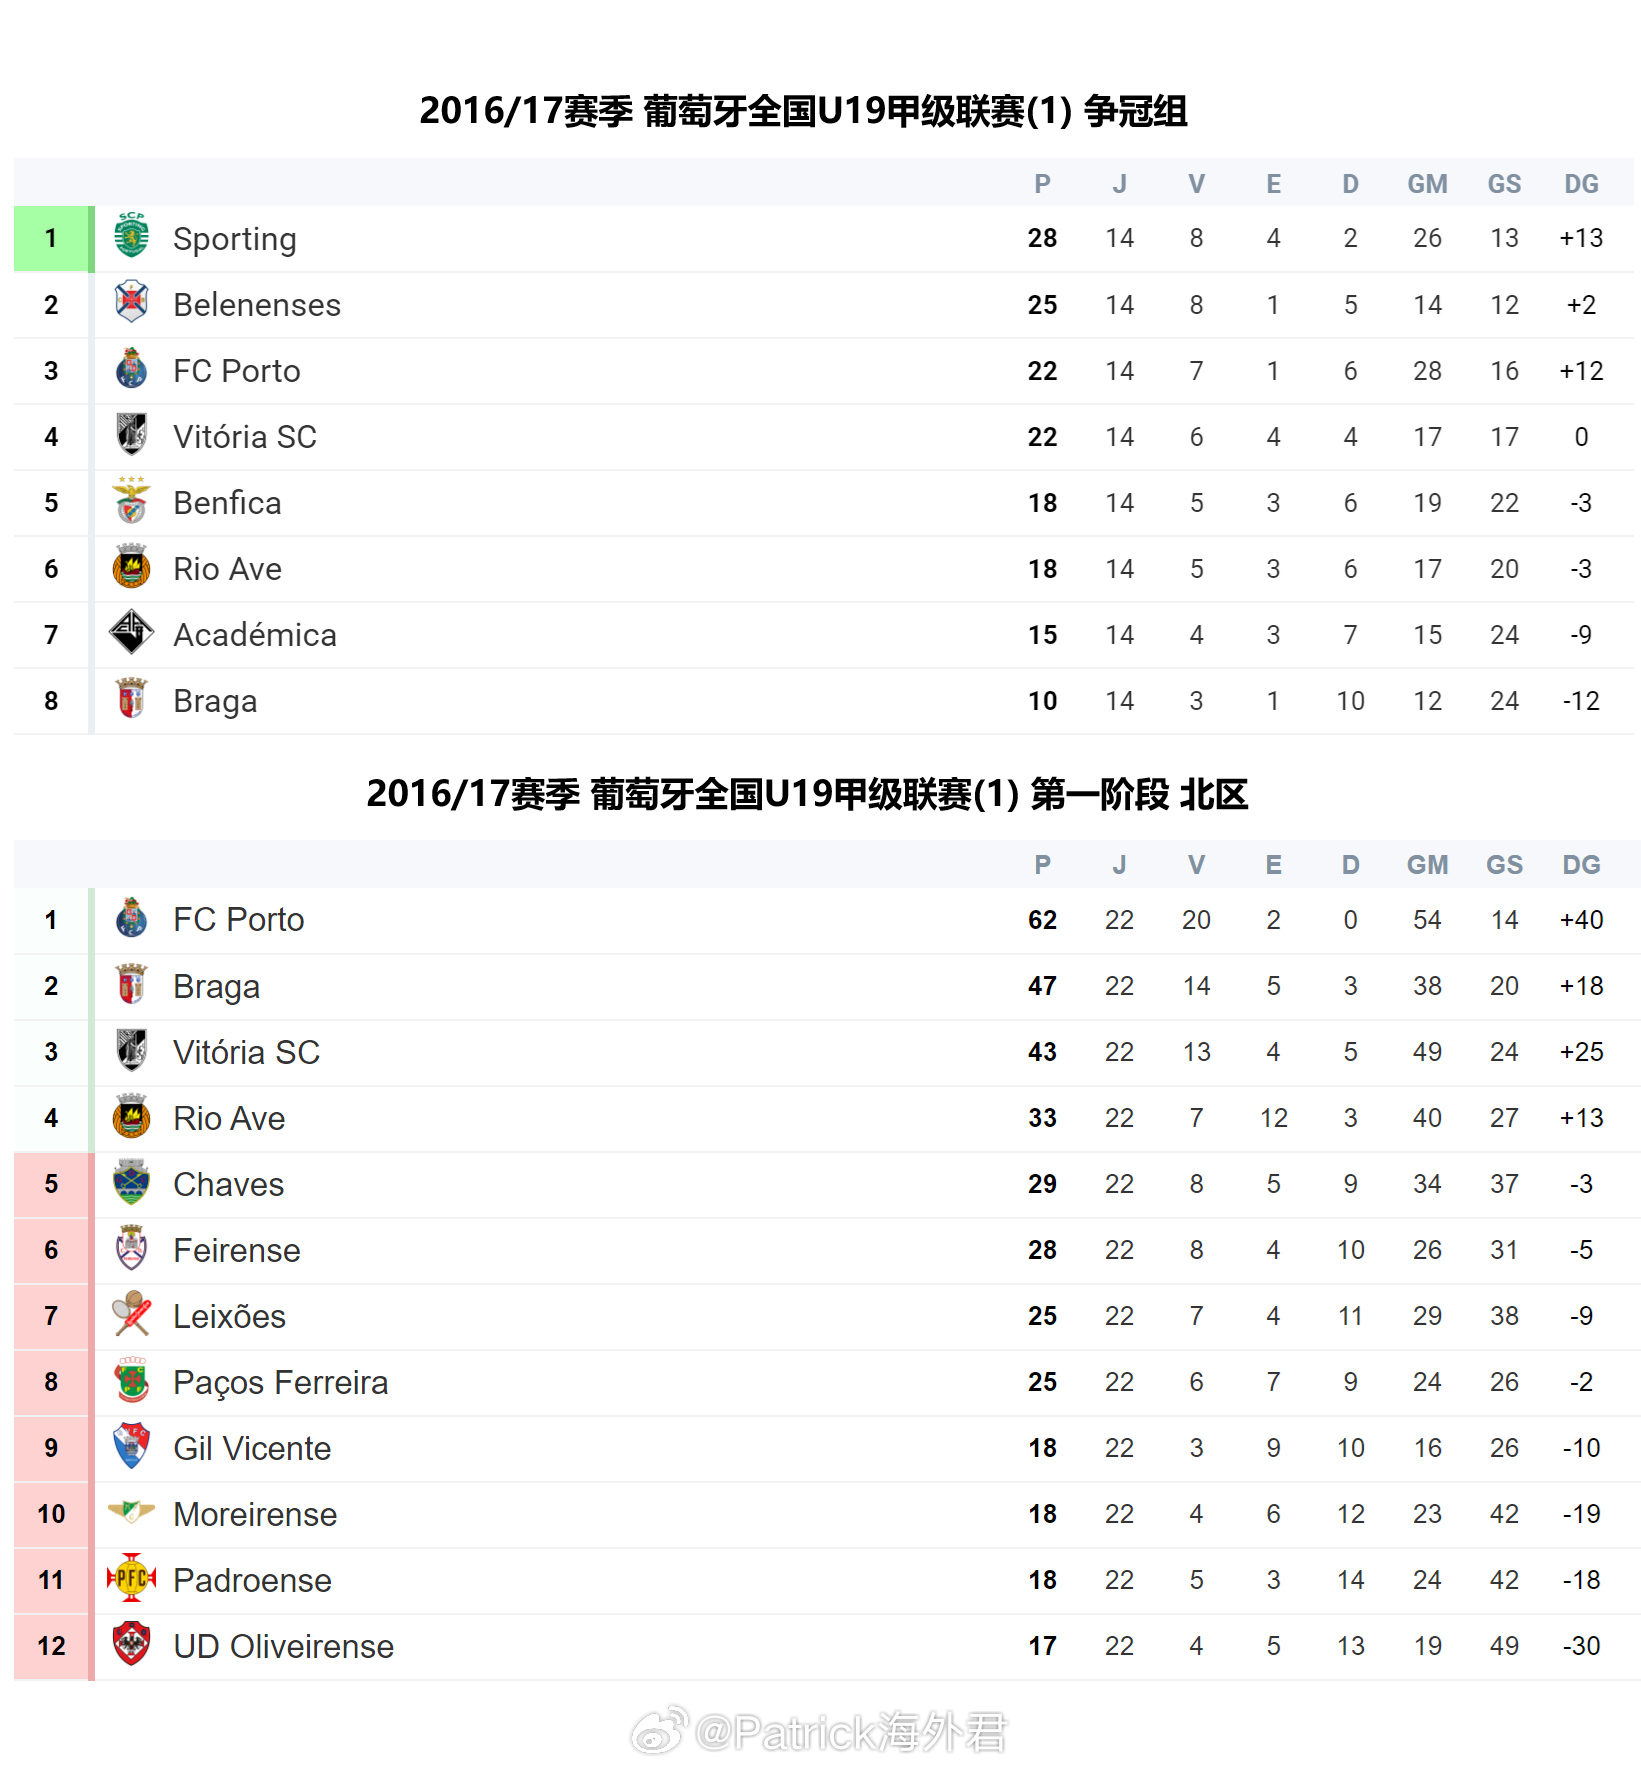Click the UD Oliveirense crest icon

tap(131, 1645)
